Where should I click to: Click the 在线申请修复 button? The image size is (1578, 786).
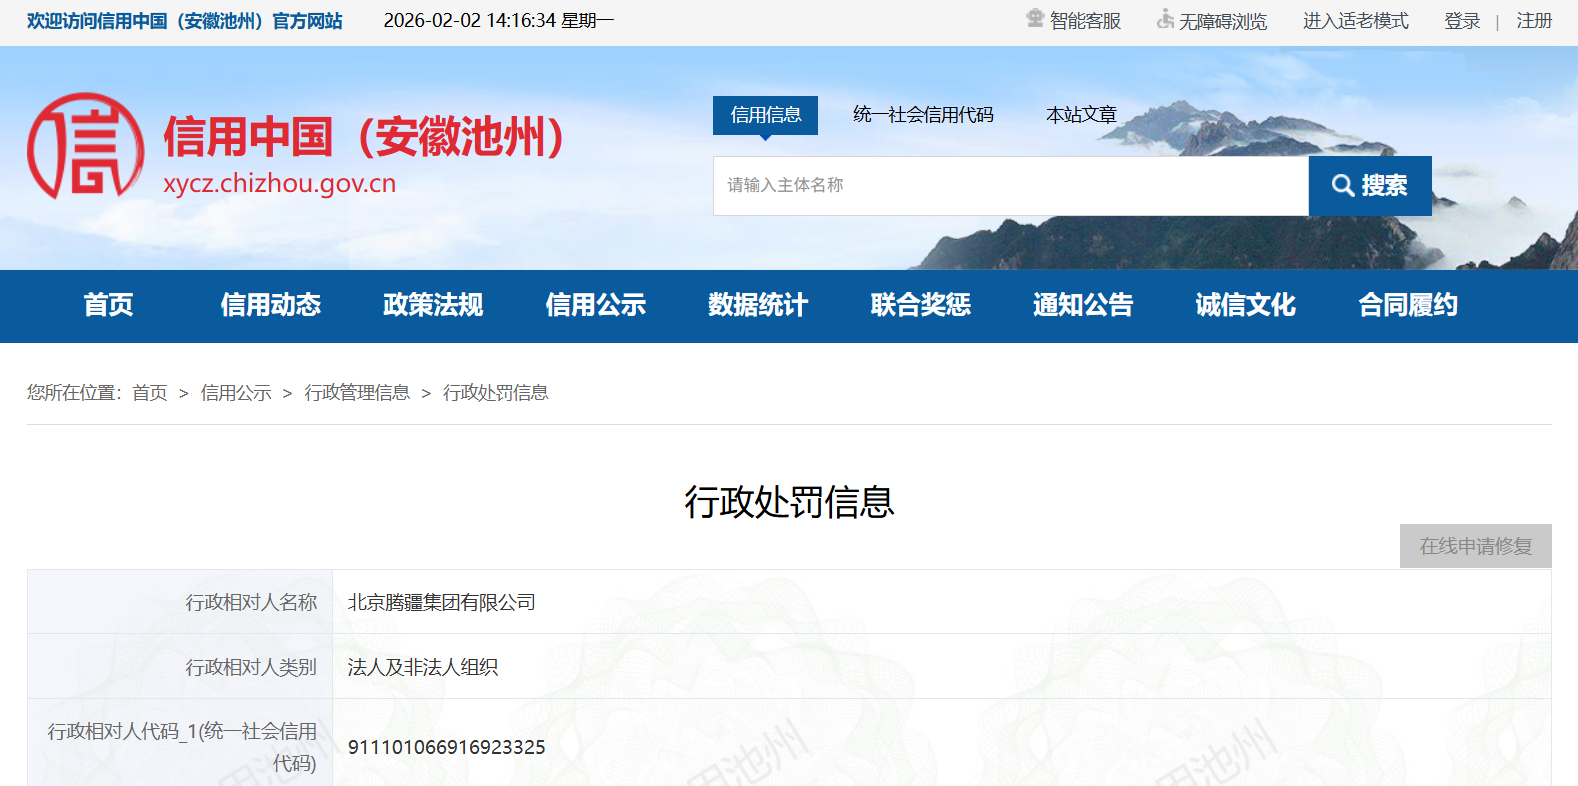(1476, 546)
